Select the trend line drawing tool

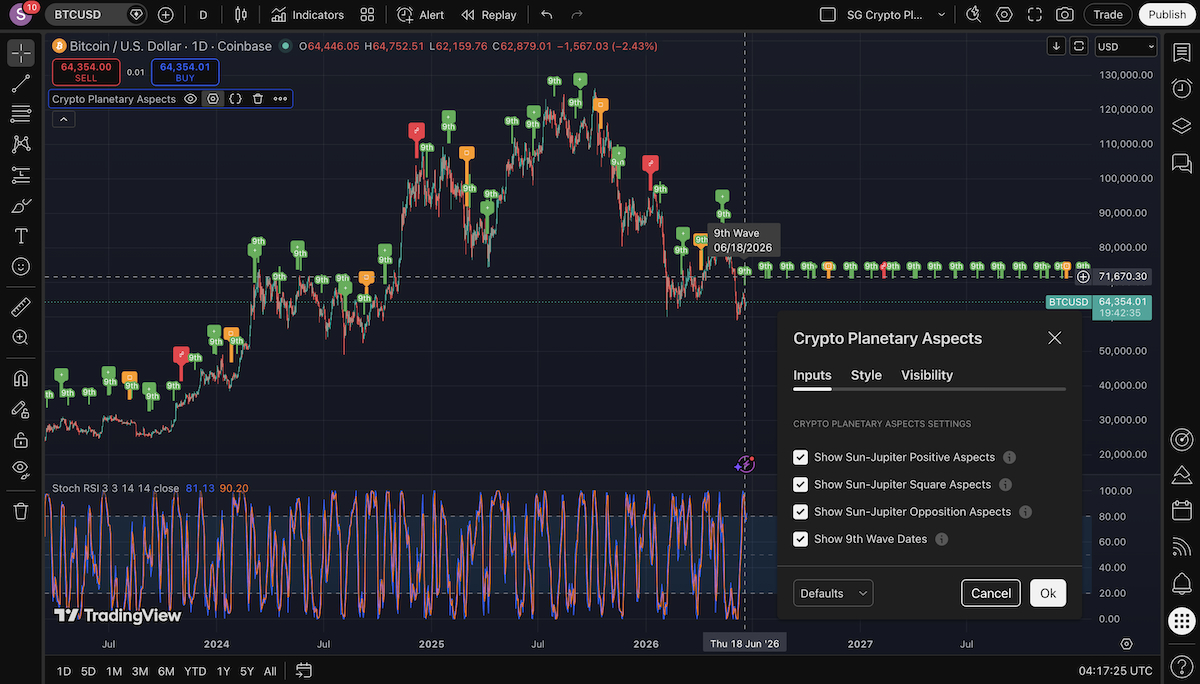(x=20, y=84)
